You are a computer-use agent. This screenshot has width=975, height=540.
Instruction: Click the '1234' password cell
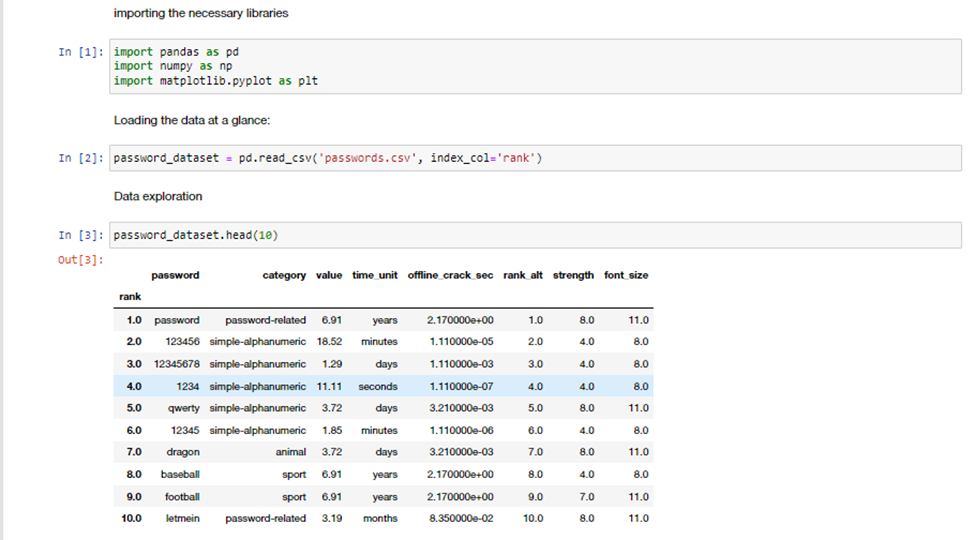coord(188,386)
